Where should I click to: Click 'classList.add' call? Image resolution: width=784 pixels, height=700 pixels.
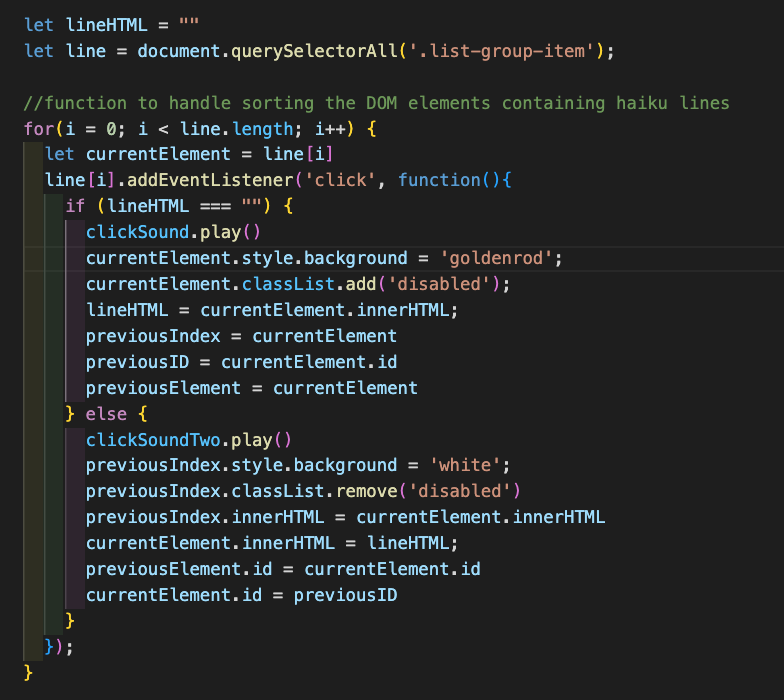[309, 284]
